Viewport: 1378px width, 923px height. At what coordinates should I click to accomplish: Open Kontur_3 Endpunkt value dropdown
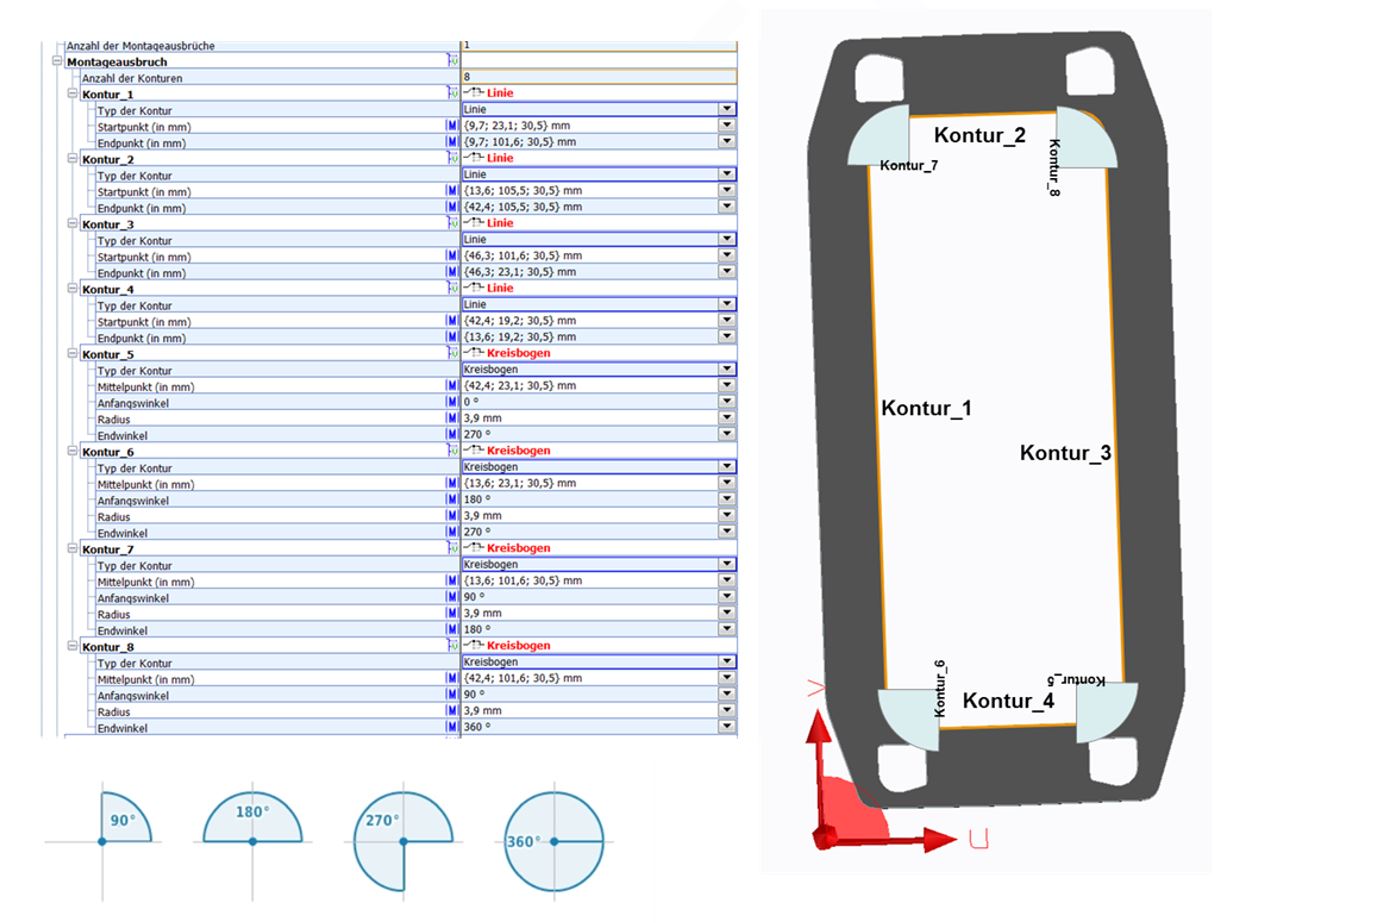(x=727, y=272)
